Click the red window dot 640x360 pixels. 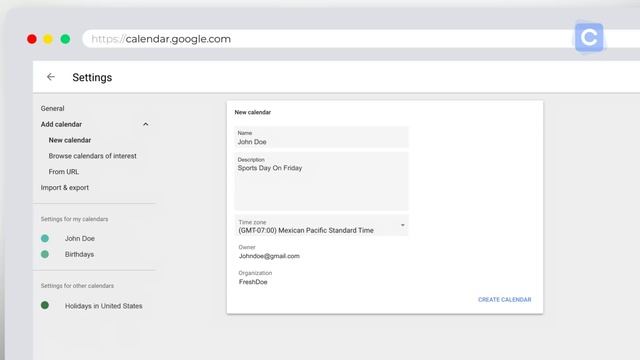(32, 39)
